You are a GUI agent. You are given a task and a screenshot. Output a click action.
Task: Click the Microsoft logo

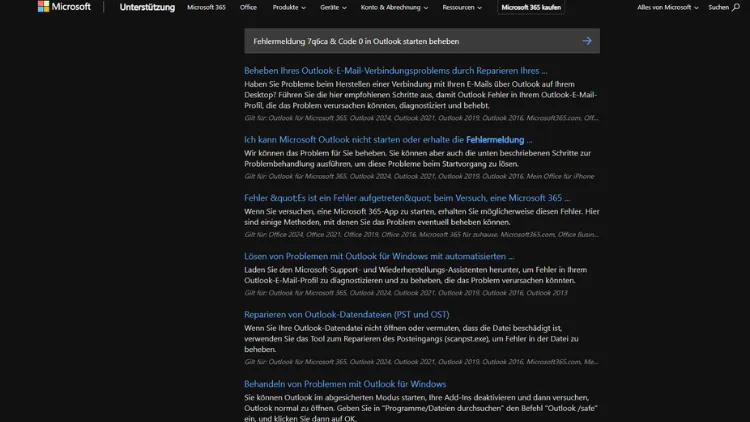click(64, 7)
